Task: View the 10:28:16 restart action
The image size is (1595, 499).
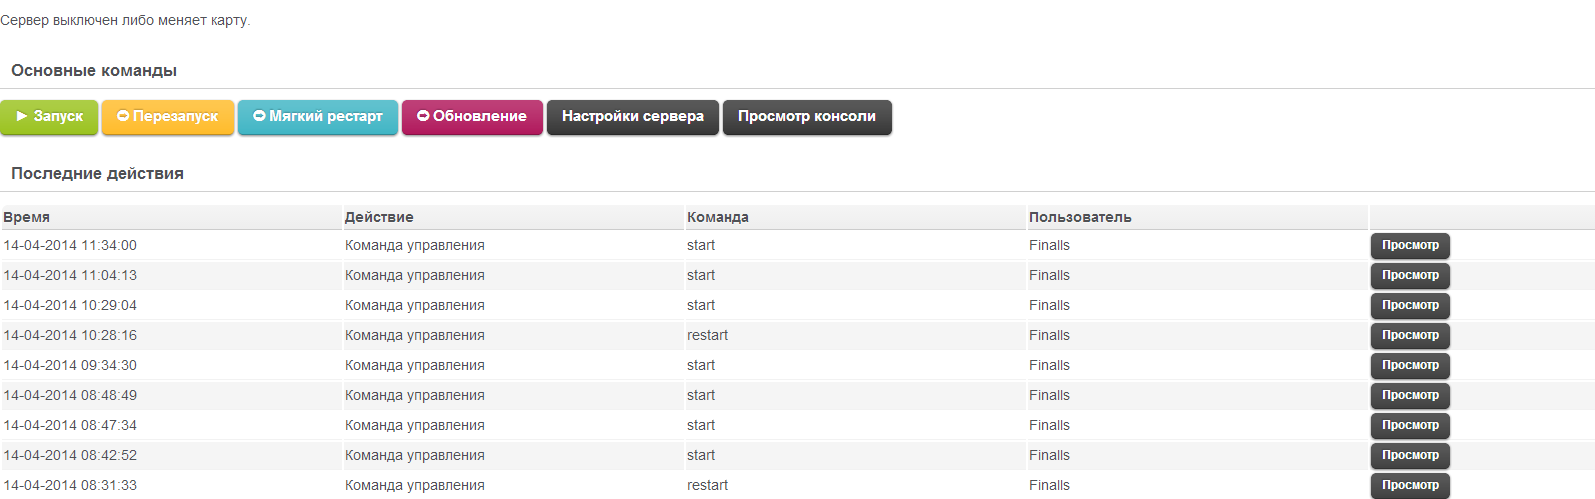Action: (1410, 336)
